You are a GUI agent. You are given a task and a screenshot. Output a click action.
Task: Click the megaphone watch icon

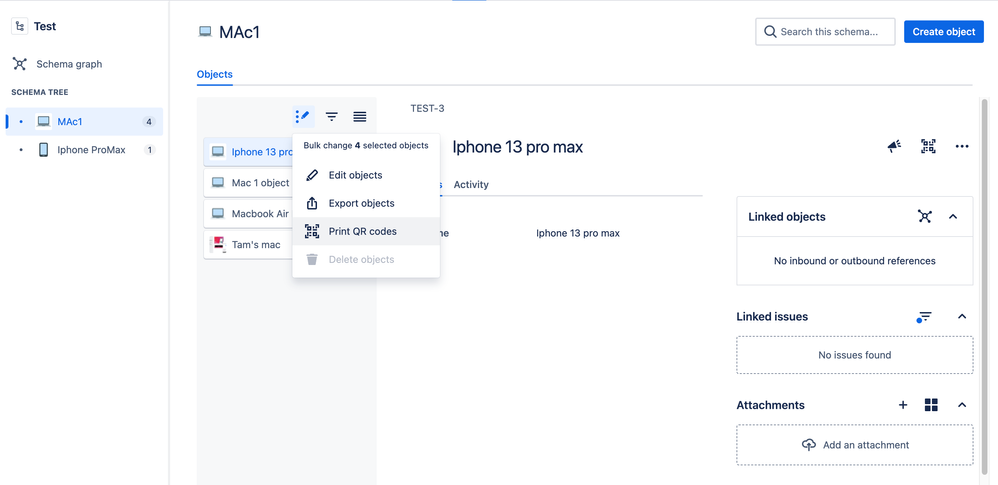894,146
